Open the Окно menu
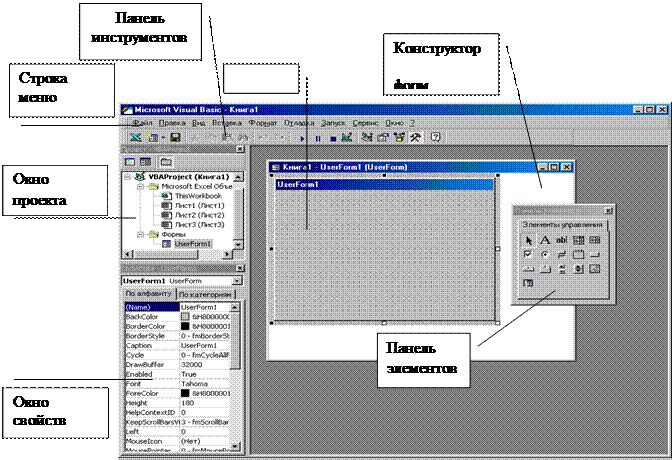The width and height of the screenshot is (672, 460). pyautogui.click(x=394, y=123)
